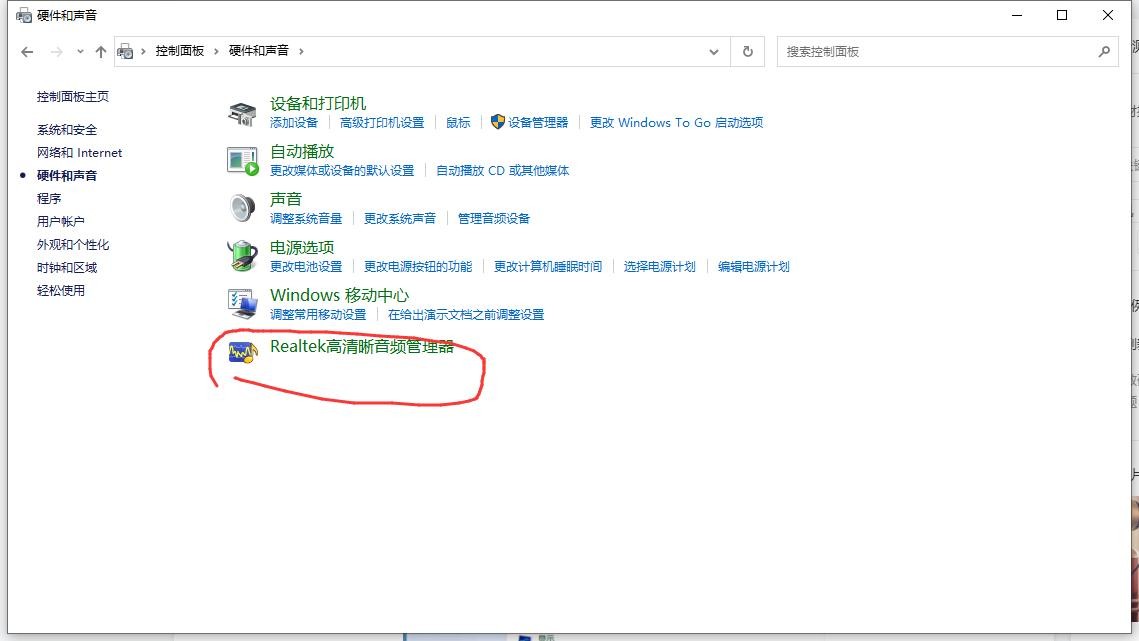Select 系统和安全 in the sidebar

click(x=65, y=129)
